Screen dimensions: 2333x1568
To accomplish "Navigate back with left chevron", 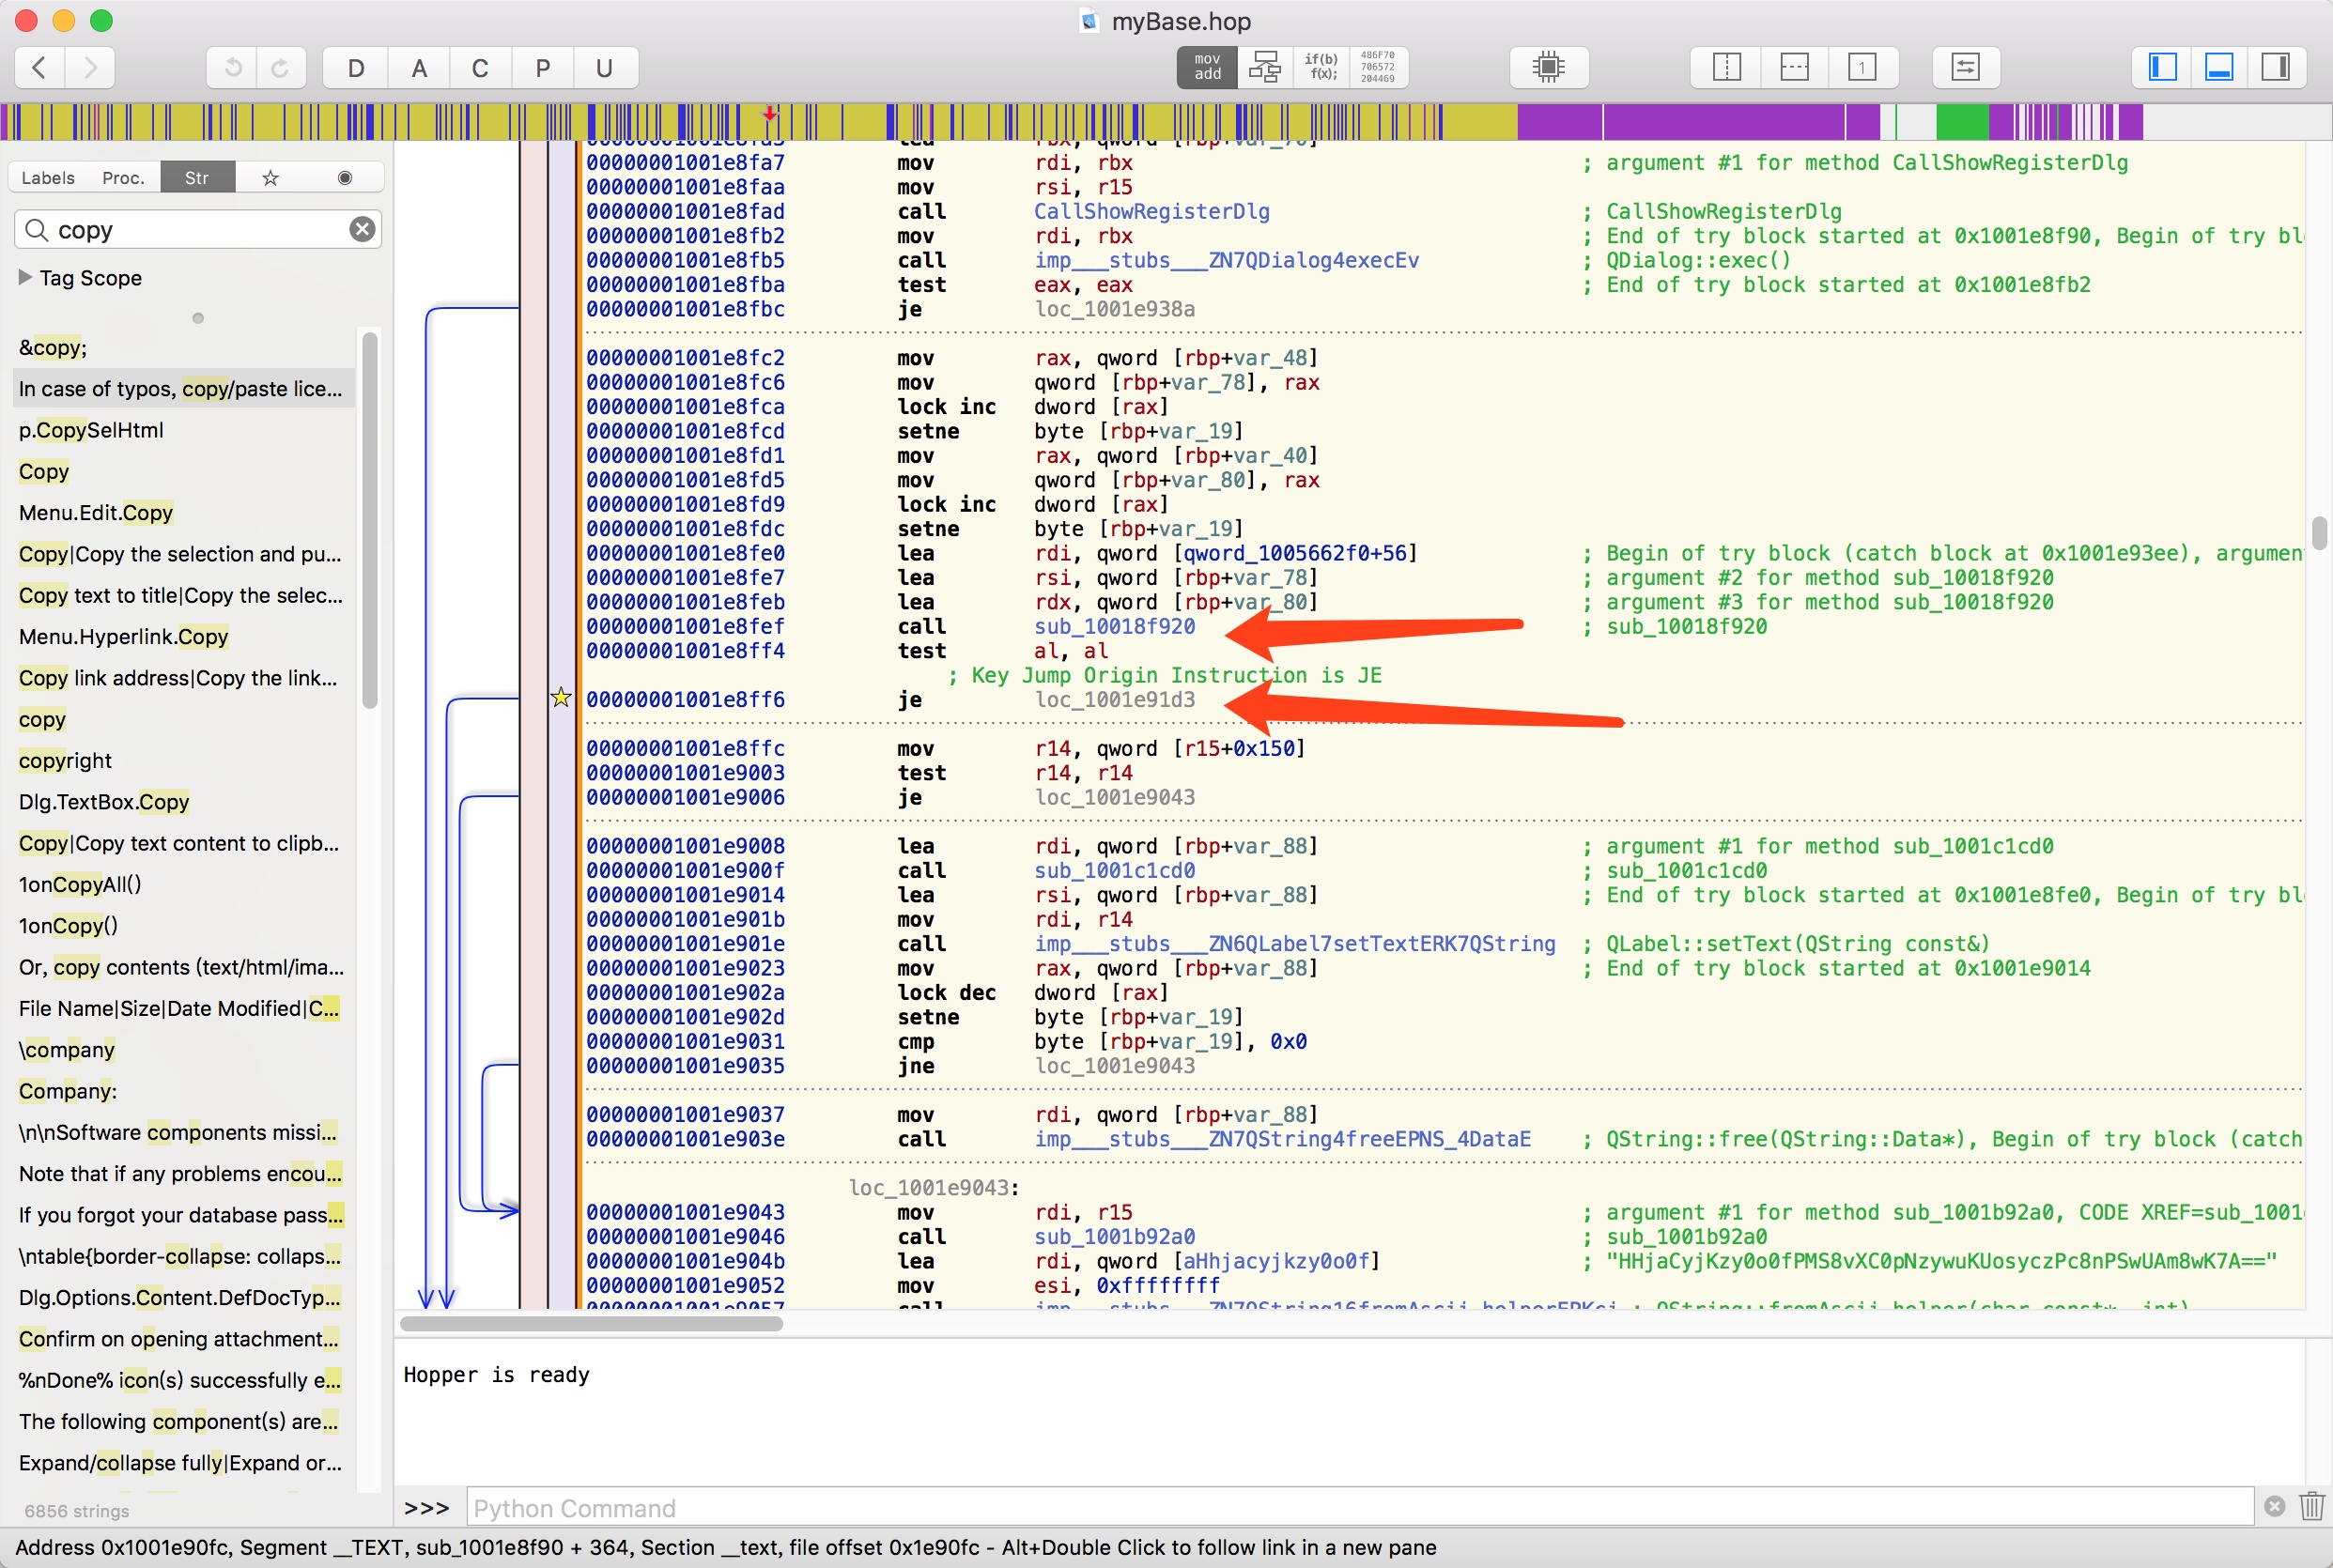I will pyautogui.click(x=40, y=68).
